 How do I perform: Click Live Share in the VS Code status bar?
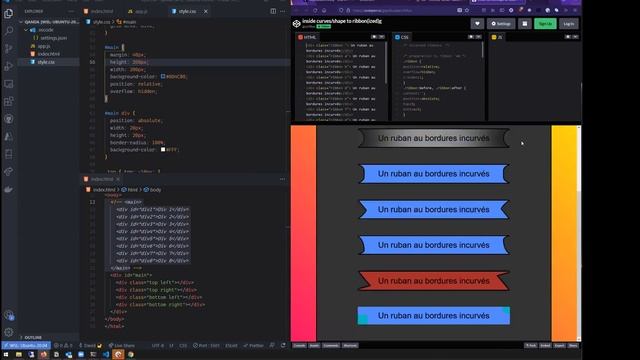tap(121, 345)
